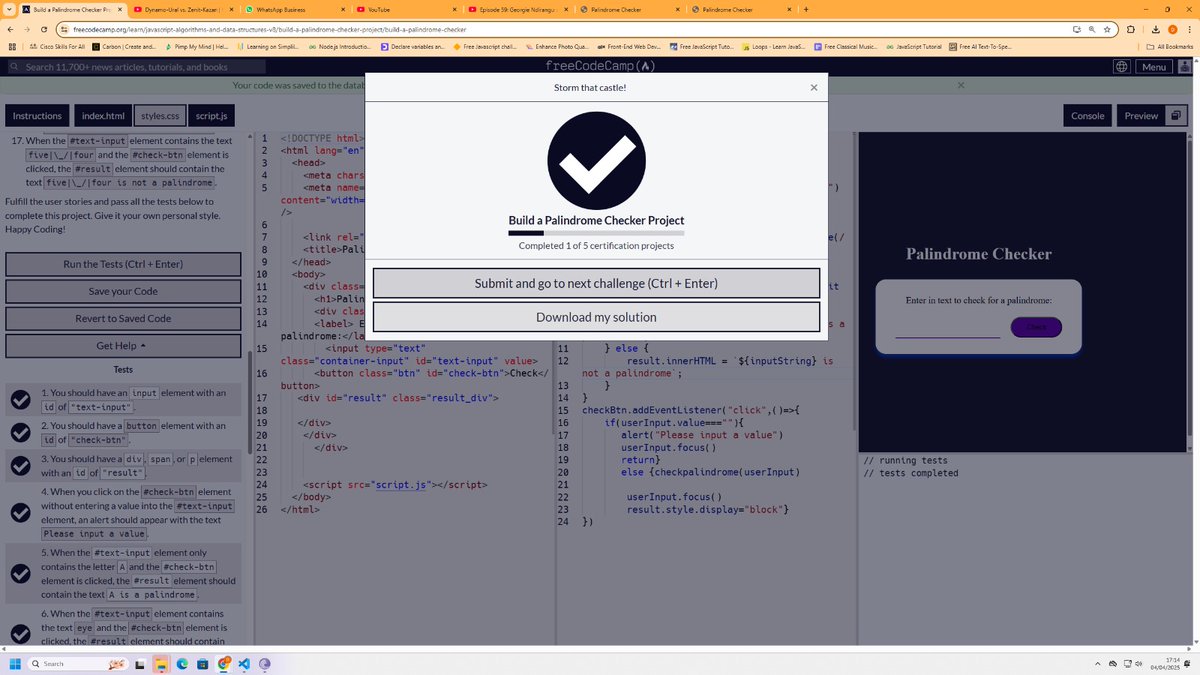1200x675 pixels.
Task: Open the Chrome three-dot menu
Action: pyautogui.click(x=1188, y=30)
